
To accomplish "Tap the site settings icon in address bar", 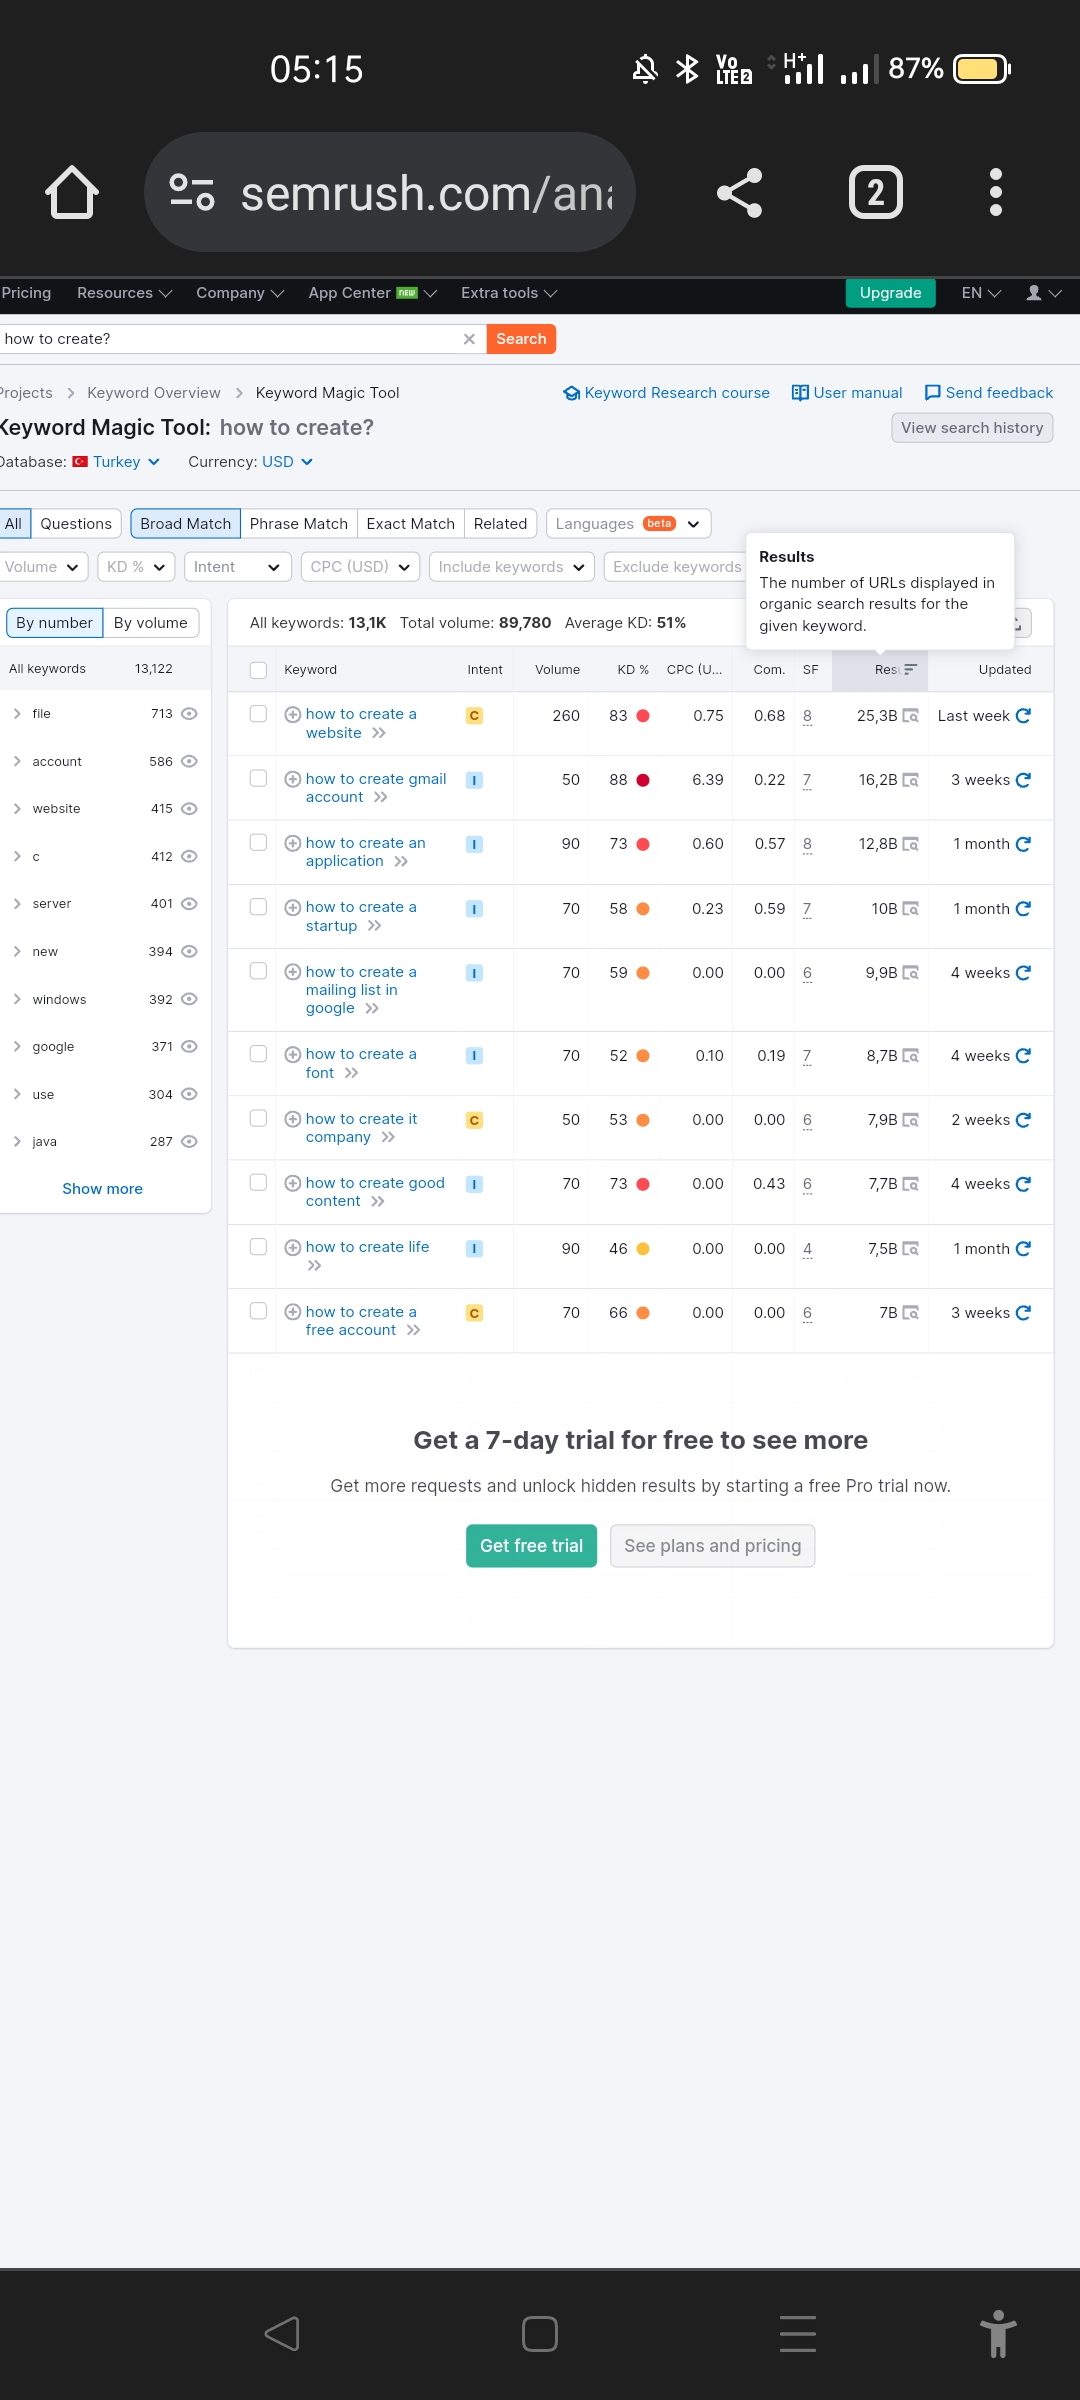I will pyautogui.click(x=192, y=192).
